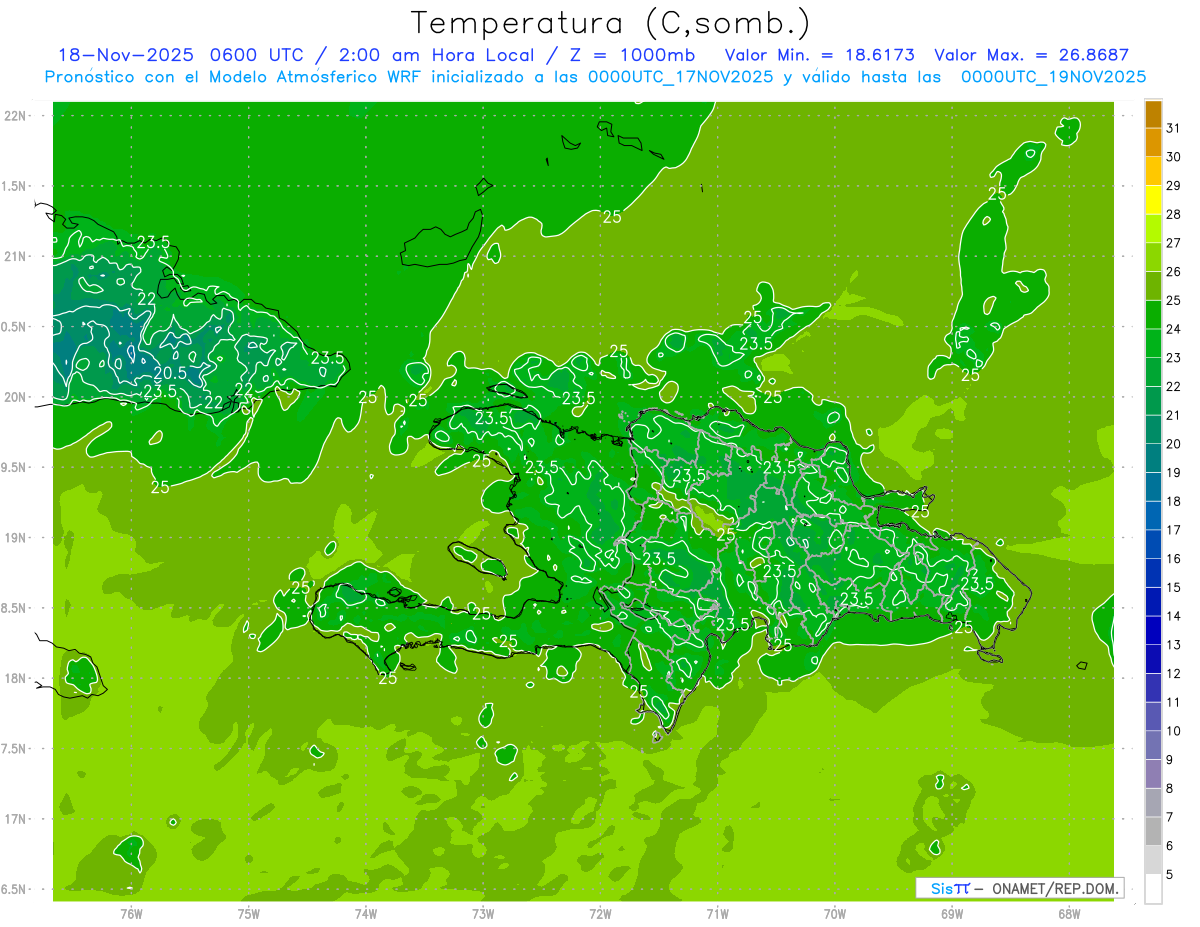This screenshot has height=927, width=1200.
Task: Click the "5" value on the color scale
Action: (1170, 875)
